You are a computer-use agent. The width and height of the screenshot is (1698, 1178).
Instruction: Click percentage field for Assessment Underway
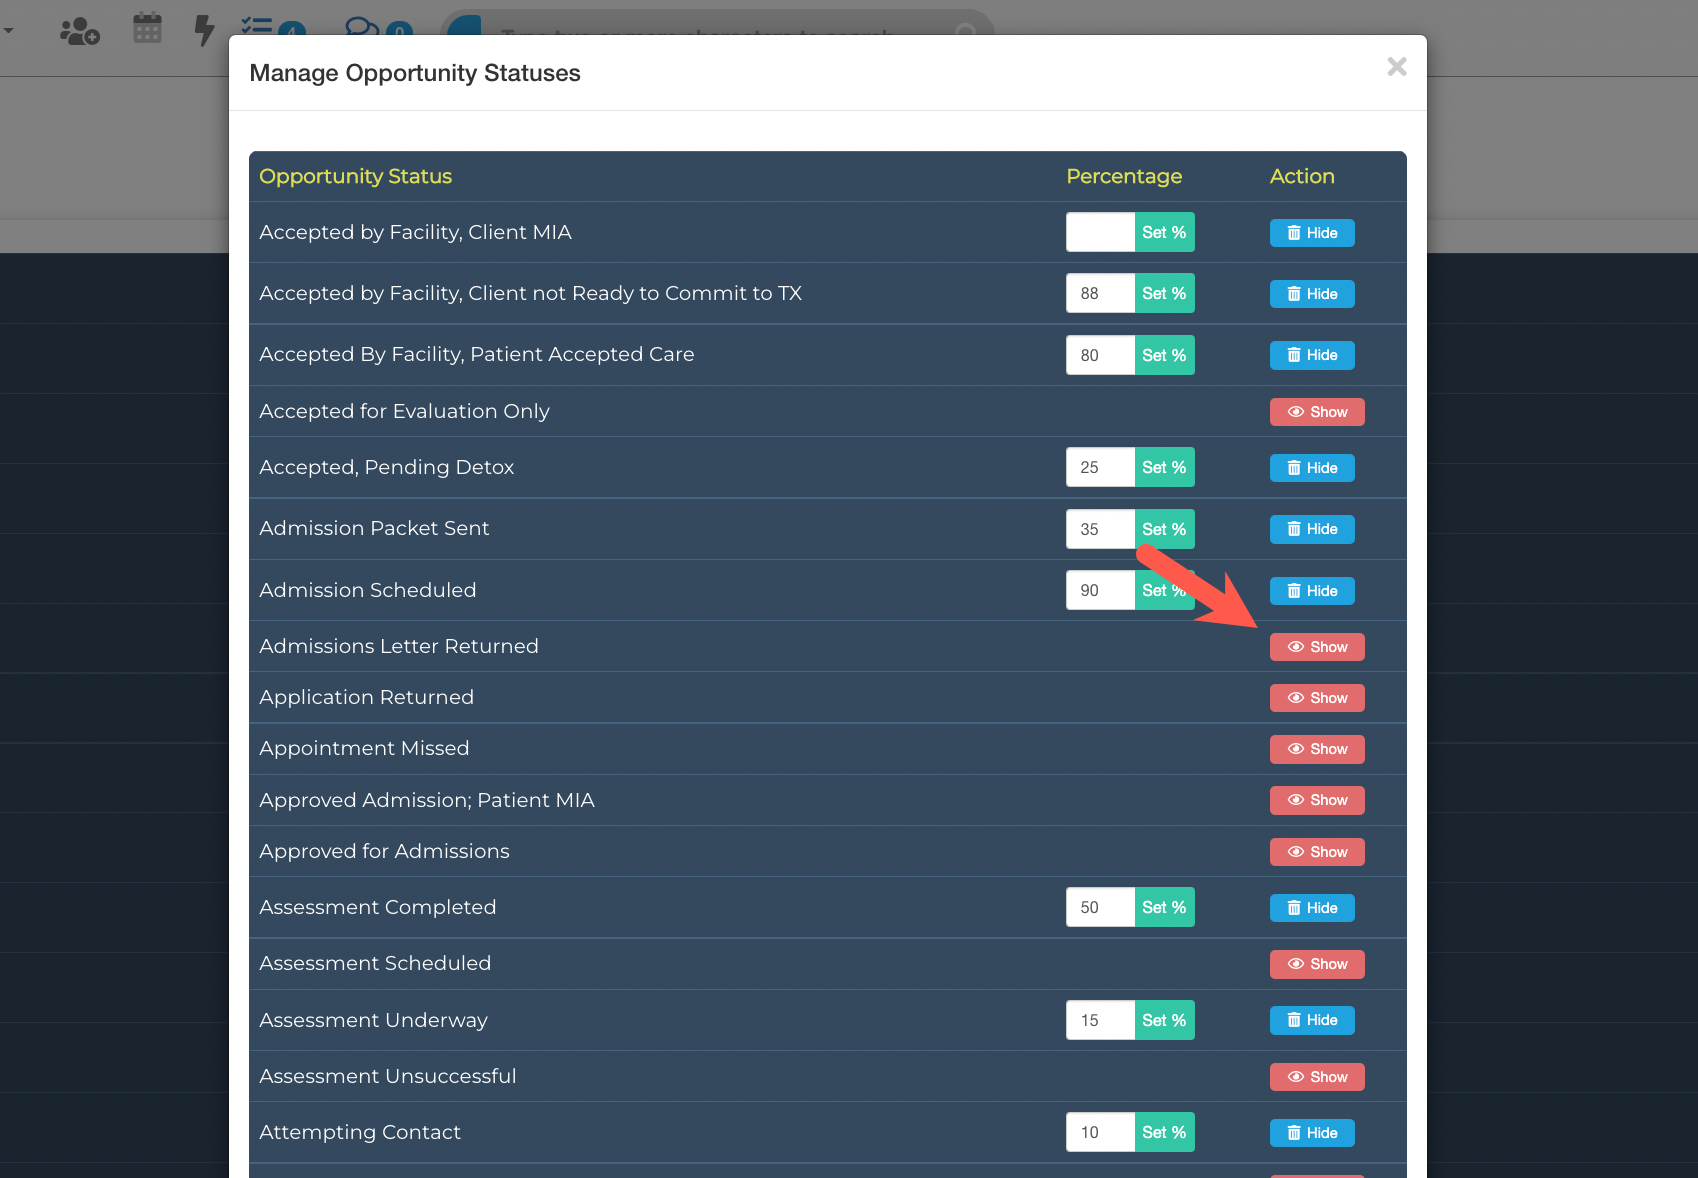pyautogui.click(x=1100, y=1020)
